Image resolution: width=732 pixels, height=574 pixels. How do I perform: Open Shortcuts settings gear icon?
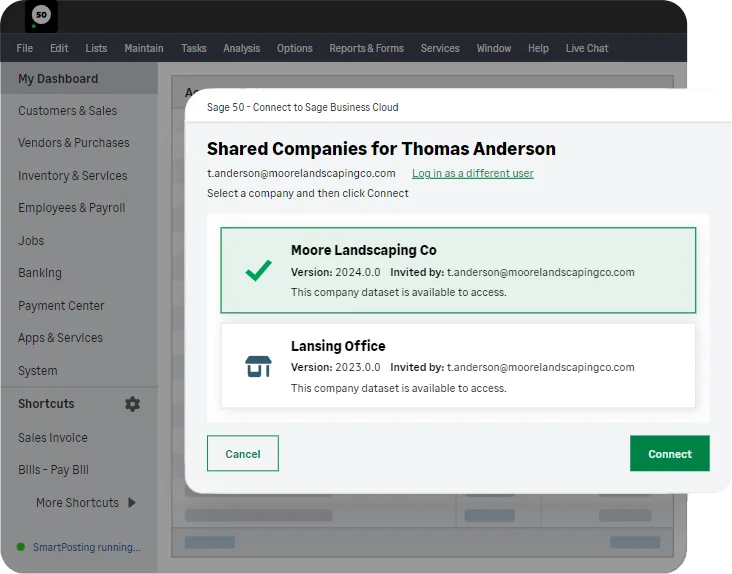[x=133, y=404]
